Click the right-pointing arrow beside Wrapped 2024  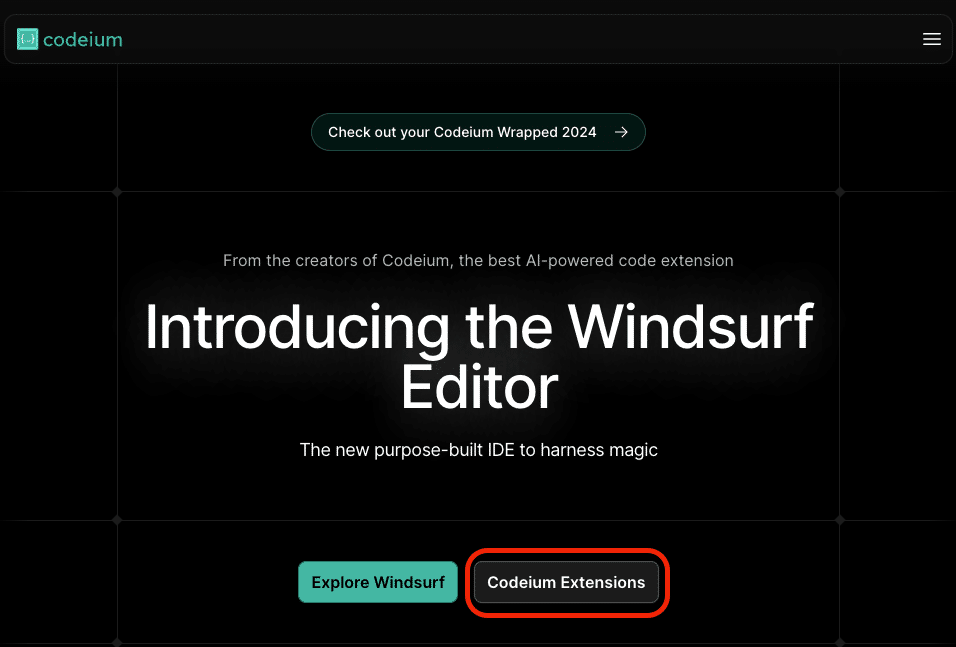621,131
